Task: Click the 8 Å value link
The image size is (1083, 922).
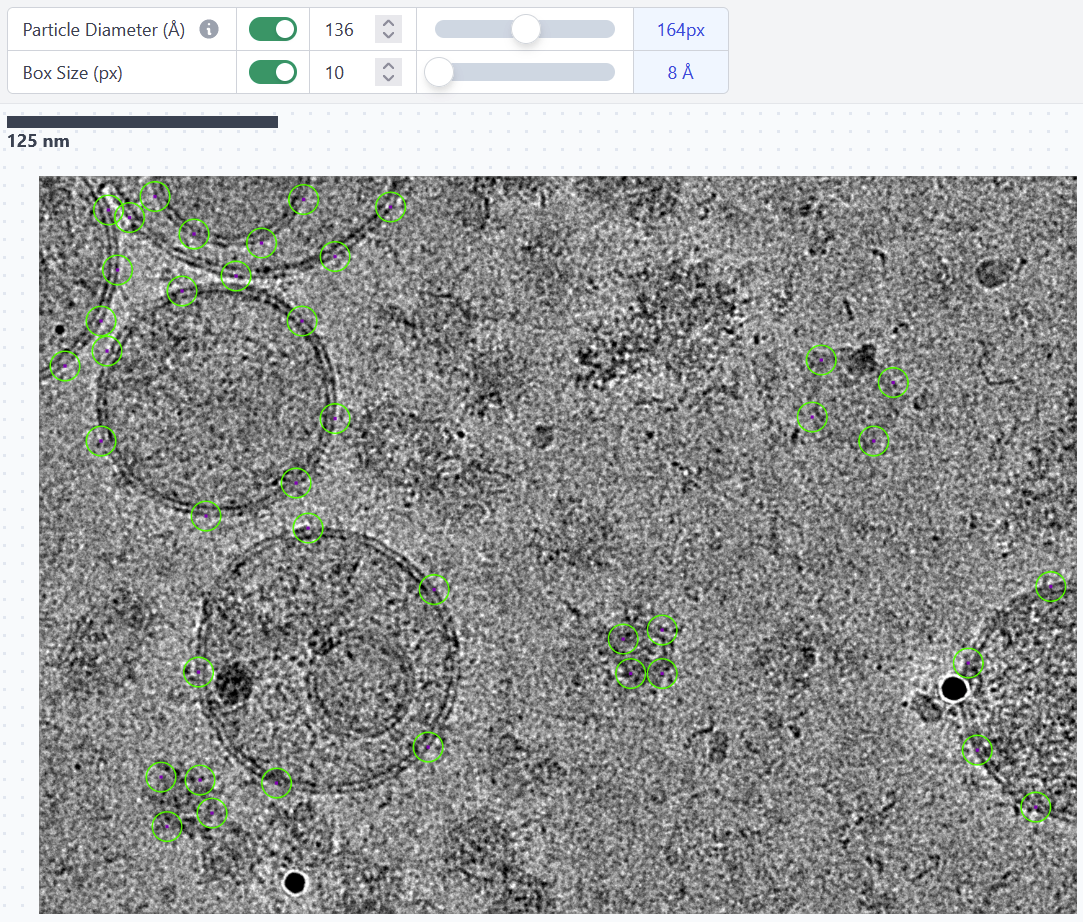Action: point(680,72)
